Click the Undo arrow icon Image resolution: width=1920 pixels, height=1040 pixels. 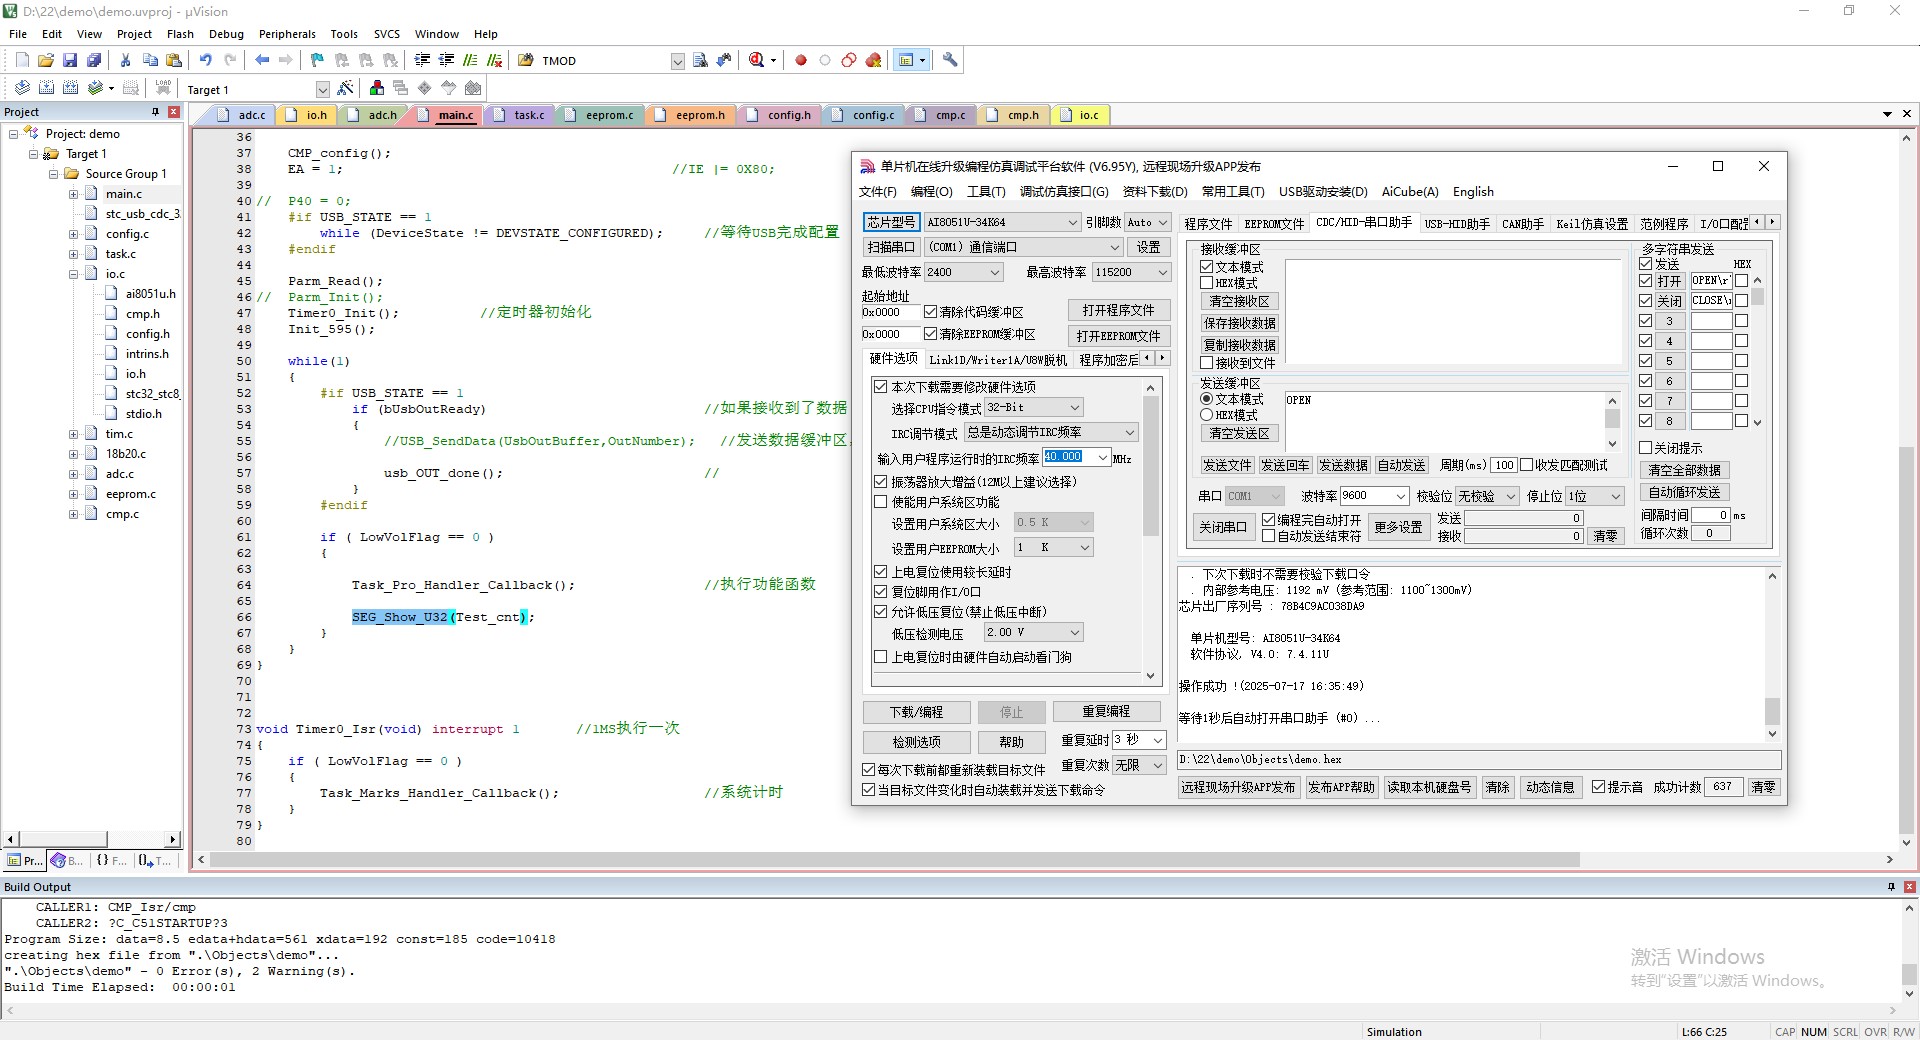coord(205,60)
